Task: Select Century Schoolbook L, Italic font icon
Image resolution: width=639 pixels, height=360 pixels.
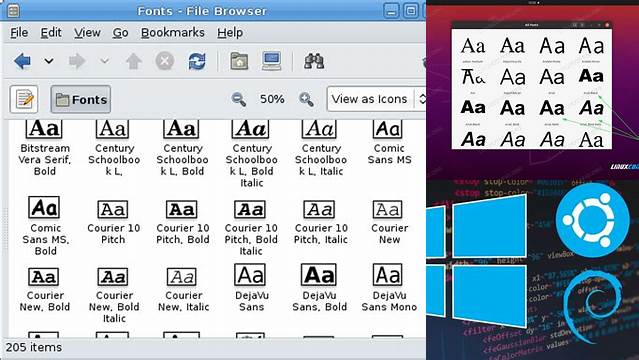Action: pyautogui.click(x=320, y=129)
